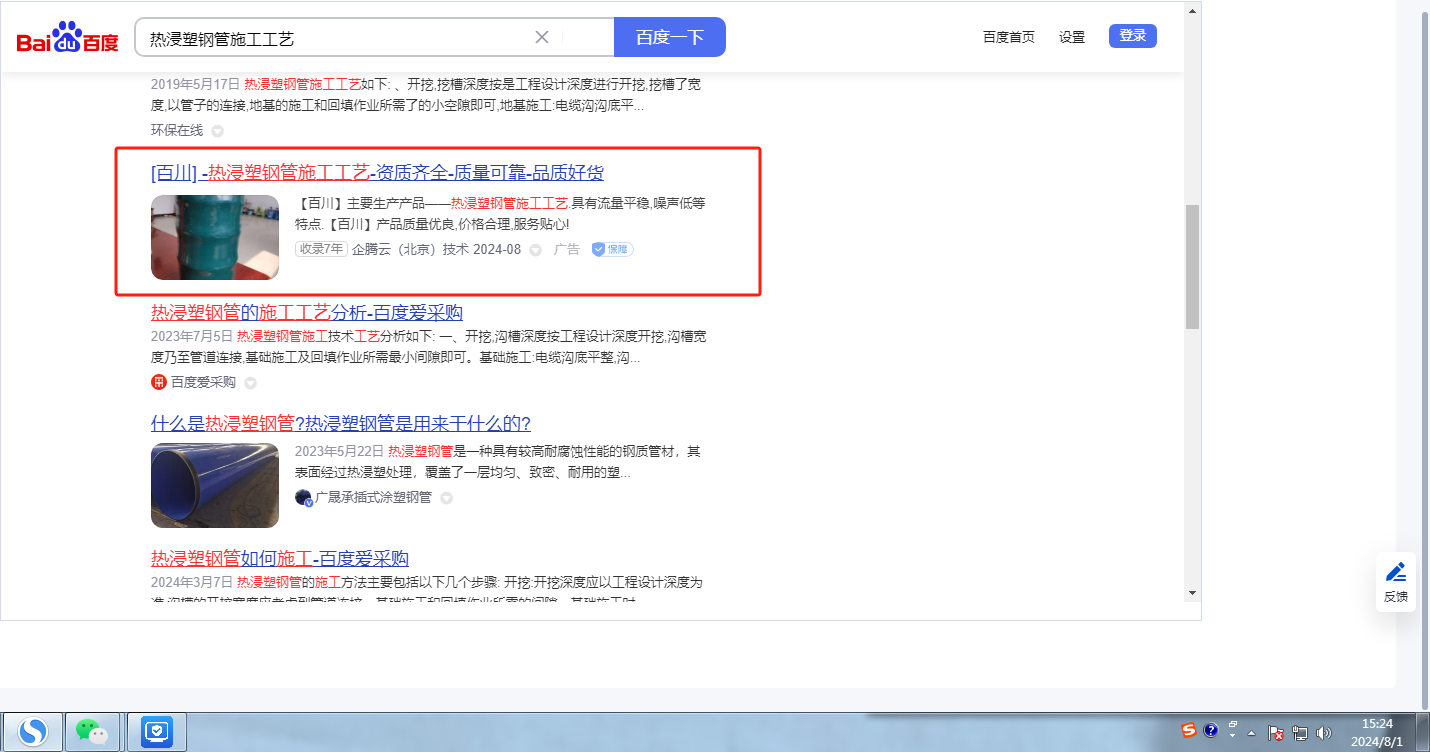Screen dimensions: 1430x752
Task: Click the 反馈 feedback button
Action: (x=1396, y=582)
